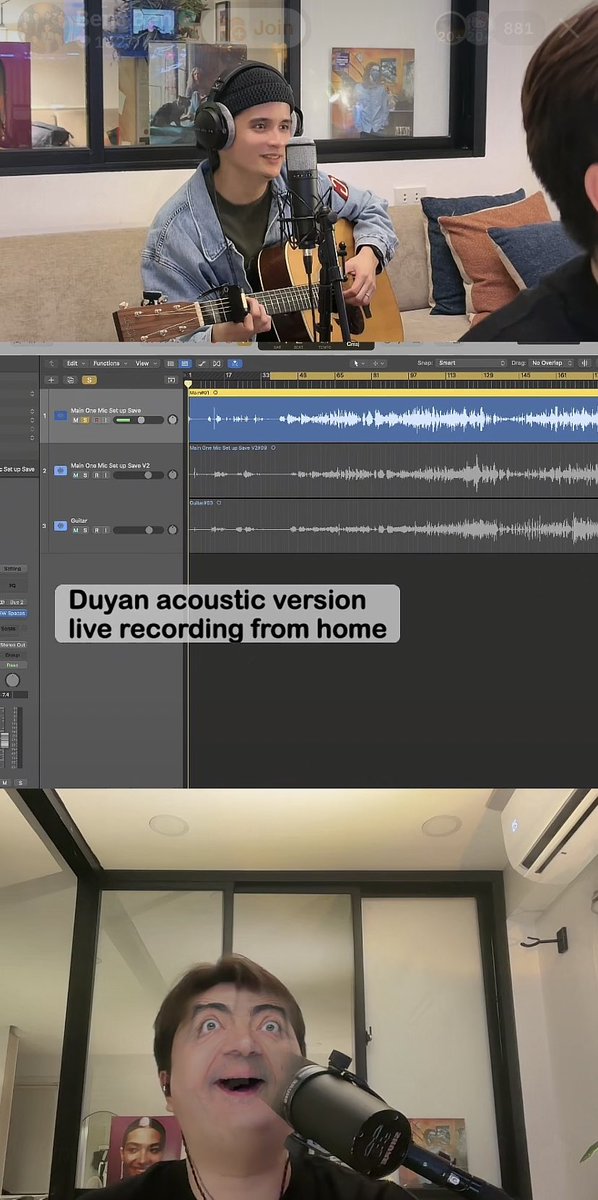Solo the Guitar track
Screen dimensions: 598x1200
(85, 530)
